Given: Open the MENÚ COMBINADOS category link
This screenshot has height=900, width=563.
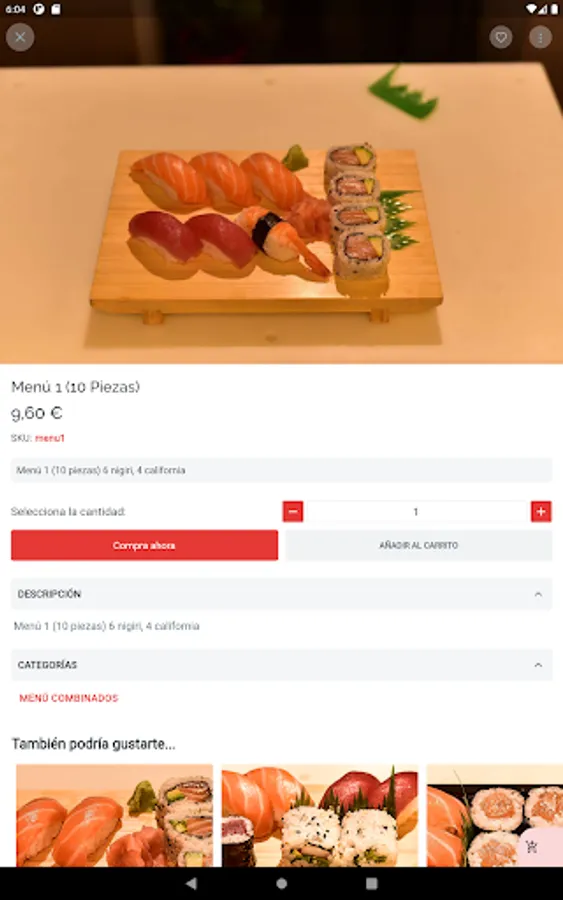Looking at the screenshot, I should pos(69,698).
